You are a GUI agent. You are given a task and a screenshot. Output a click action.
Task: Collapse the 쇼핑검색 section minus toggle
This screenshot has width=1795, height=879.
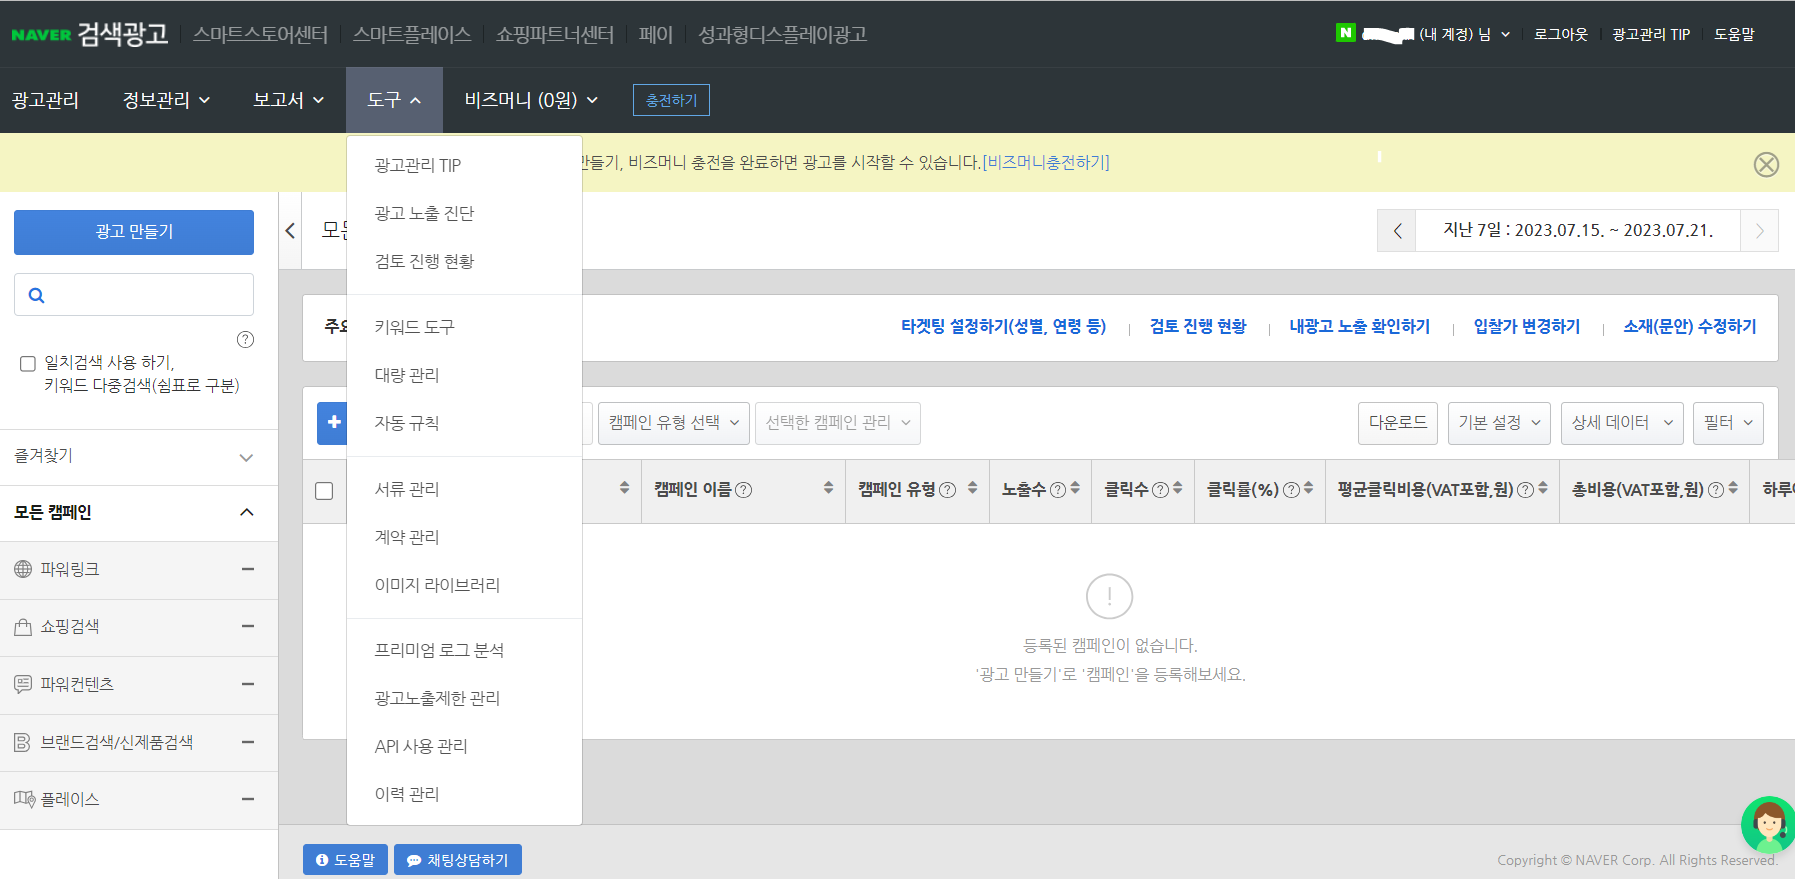[x=248, y=626]
